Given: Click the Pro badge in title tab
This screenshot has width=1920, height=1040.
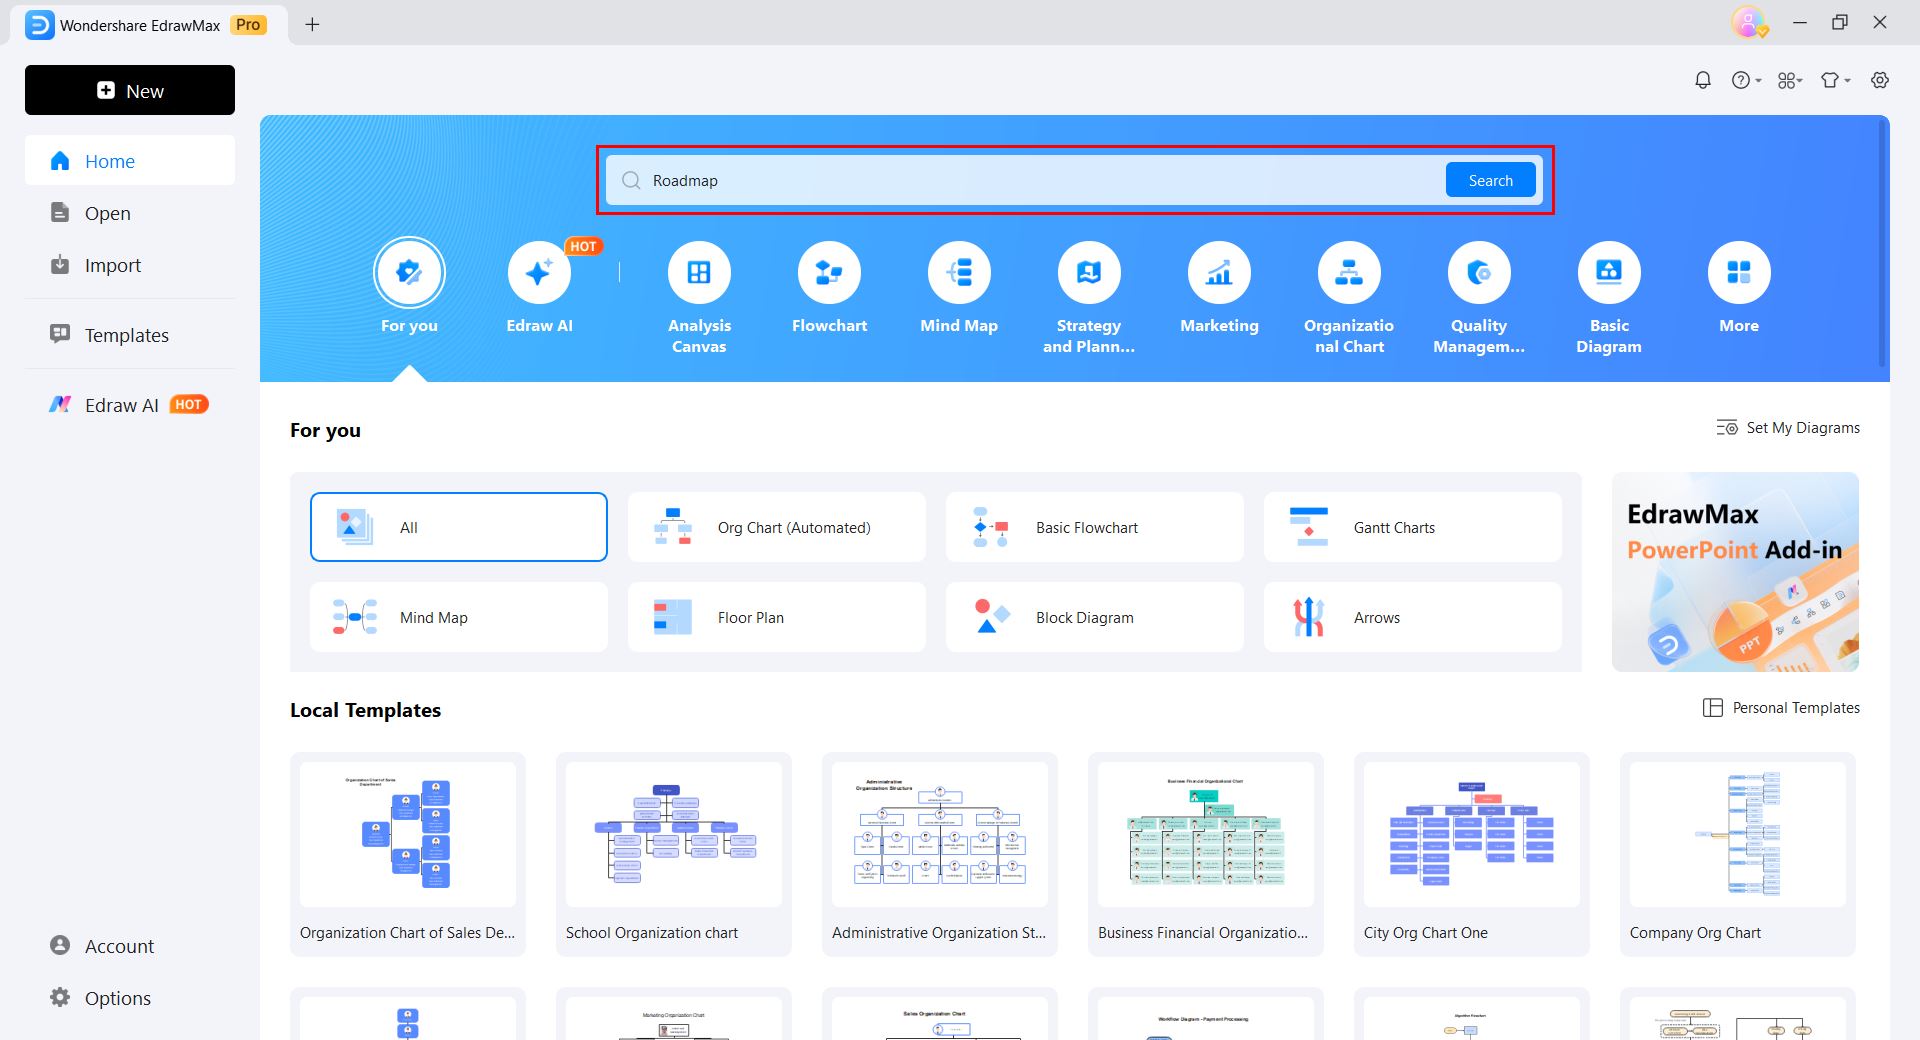Looking at the screenshot, I should [249, 25].
